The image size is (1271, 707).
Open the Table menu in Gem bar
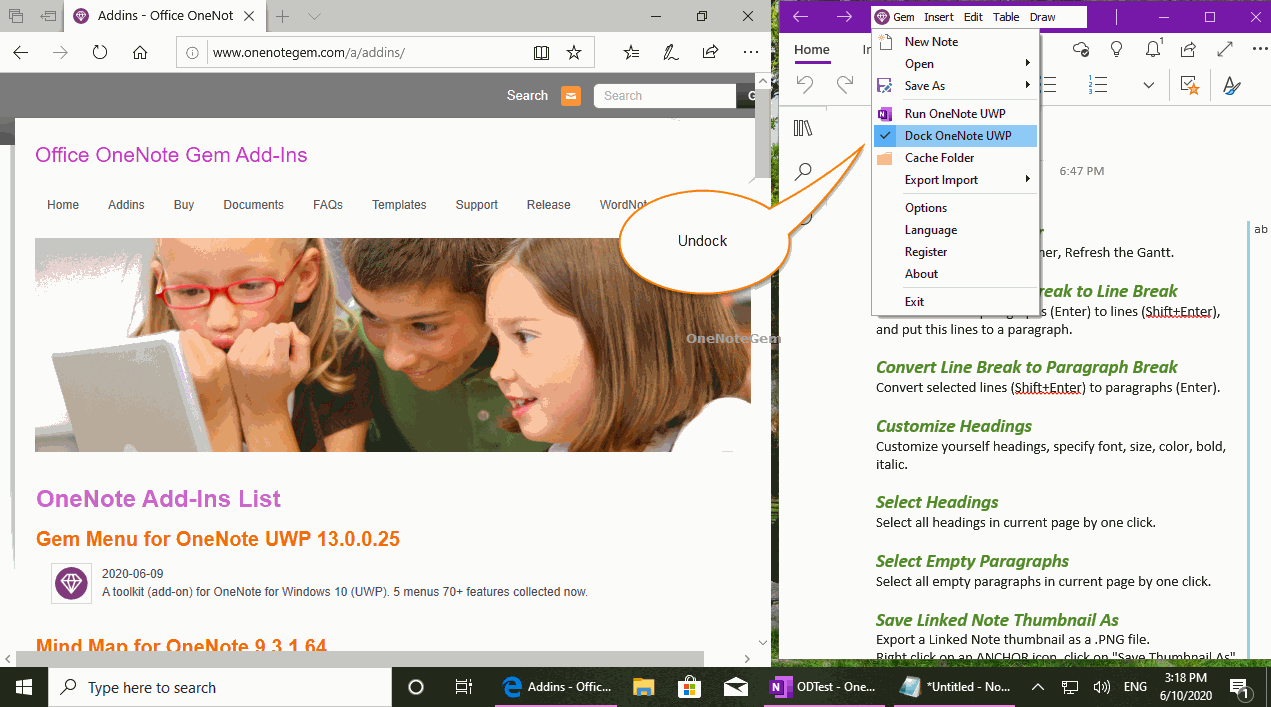pos(1006,17)
